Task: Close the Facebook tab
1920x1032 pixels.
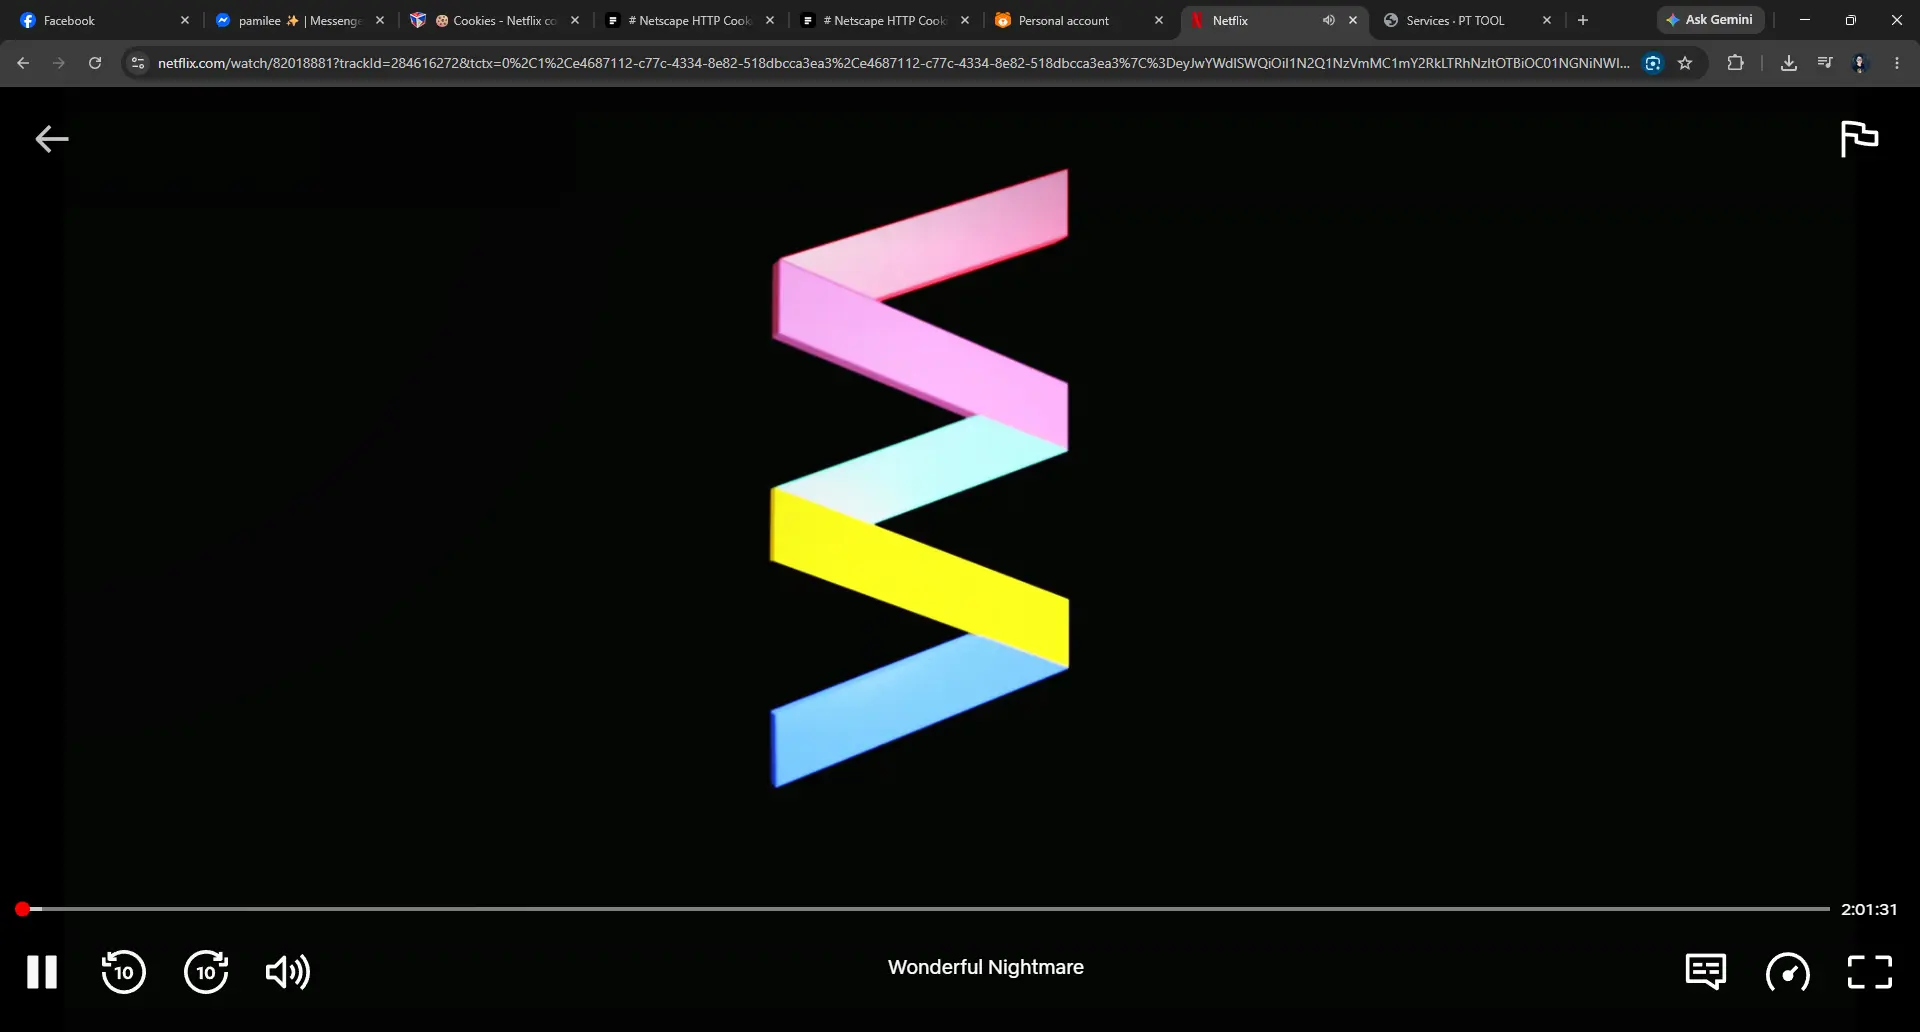Action: point(185,20)
